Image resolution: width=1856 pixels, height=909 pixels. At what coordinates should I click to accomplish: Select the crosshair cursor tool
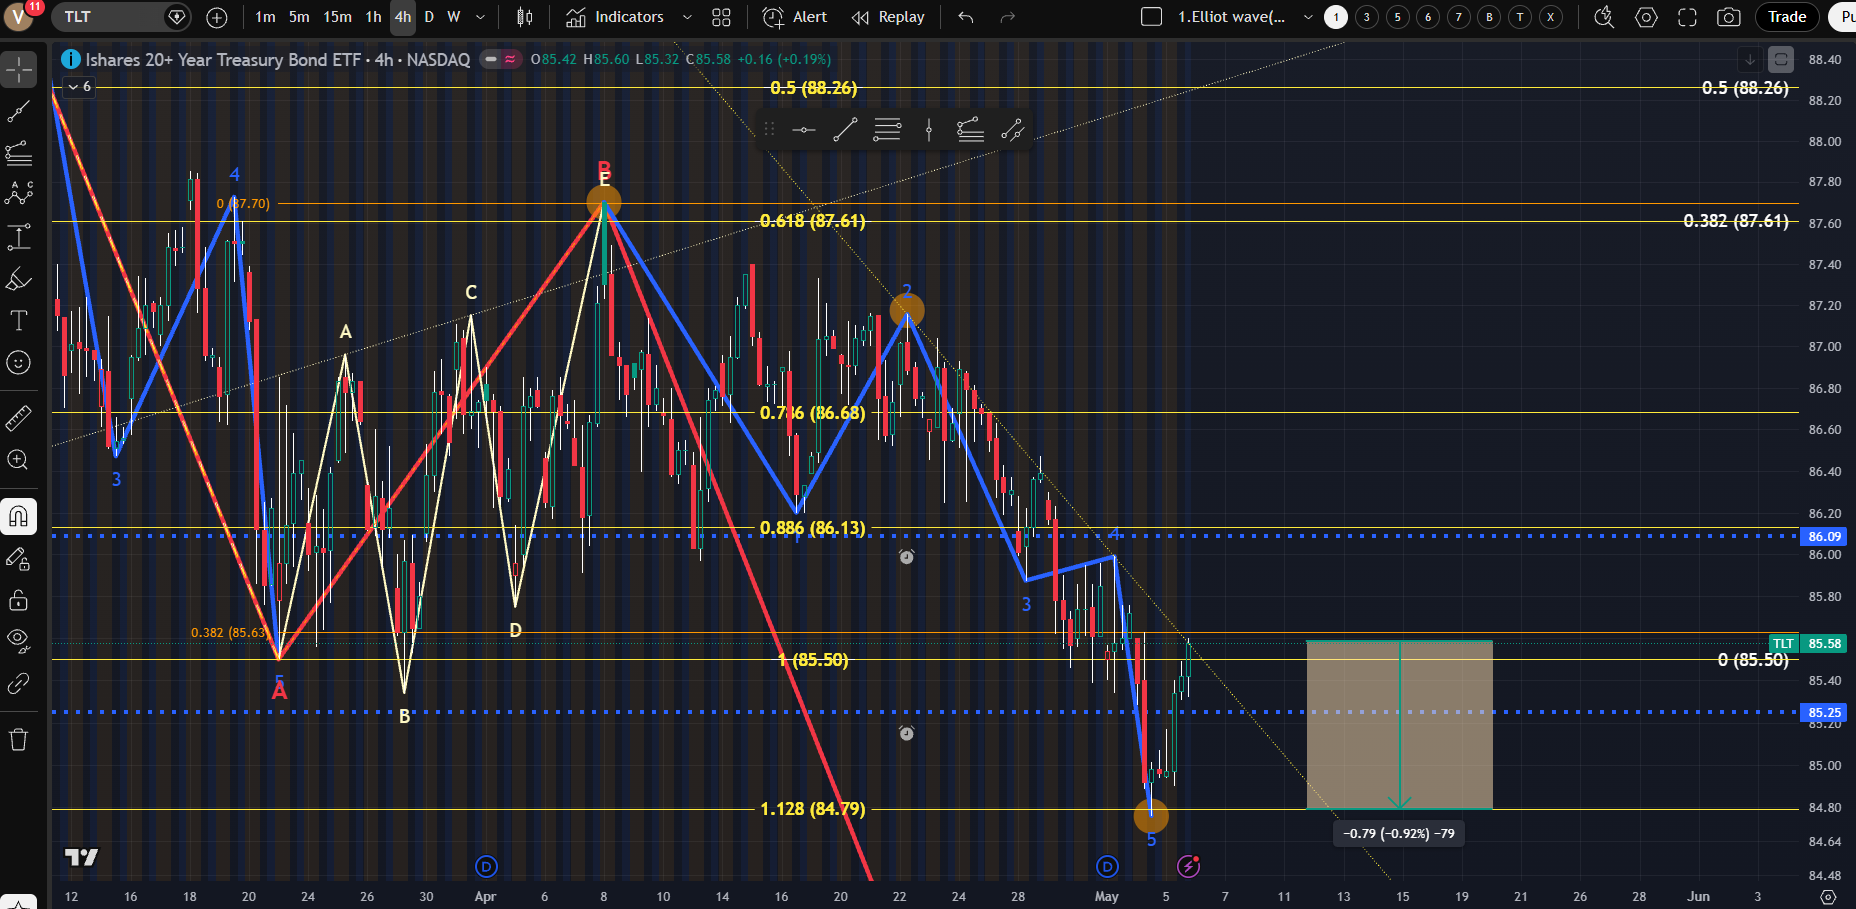[19, 70]
